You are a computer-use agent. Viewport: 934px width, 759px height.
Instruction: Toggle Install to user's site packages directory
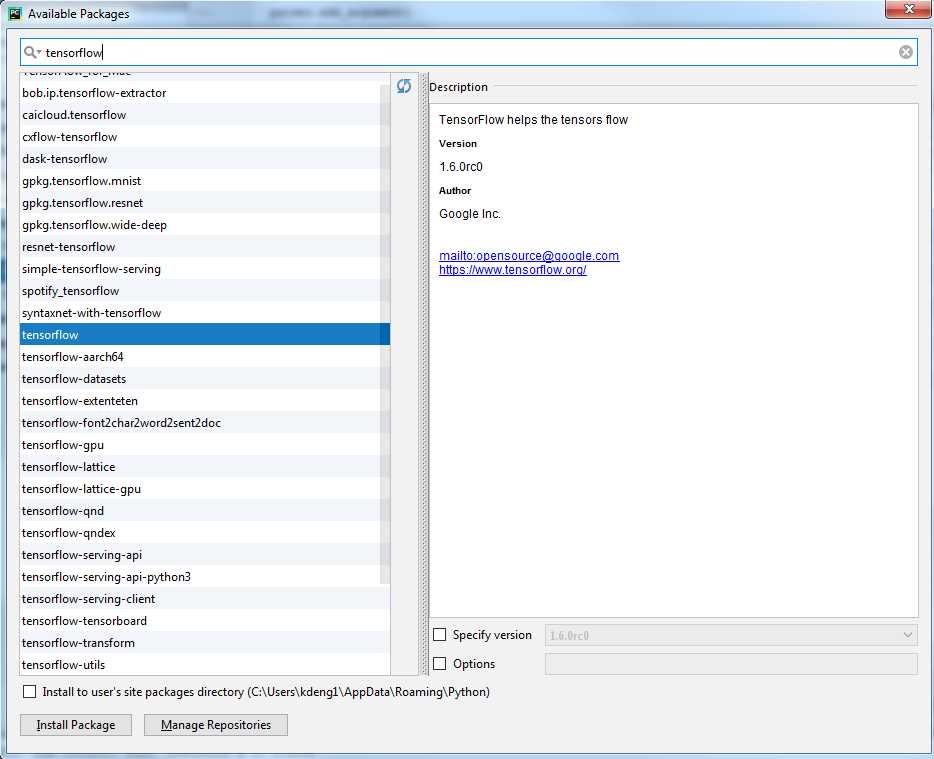(x=29, y=692)
